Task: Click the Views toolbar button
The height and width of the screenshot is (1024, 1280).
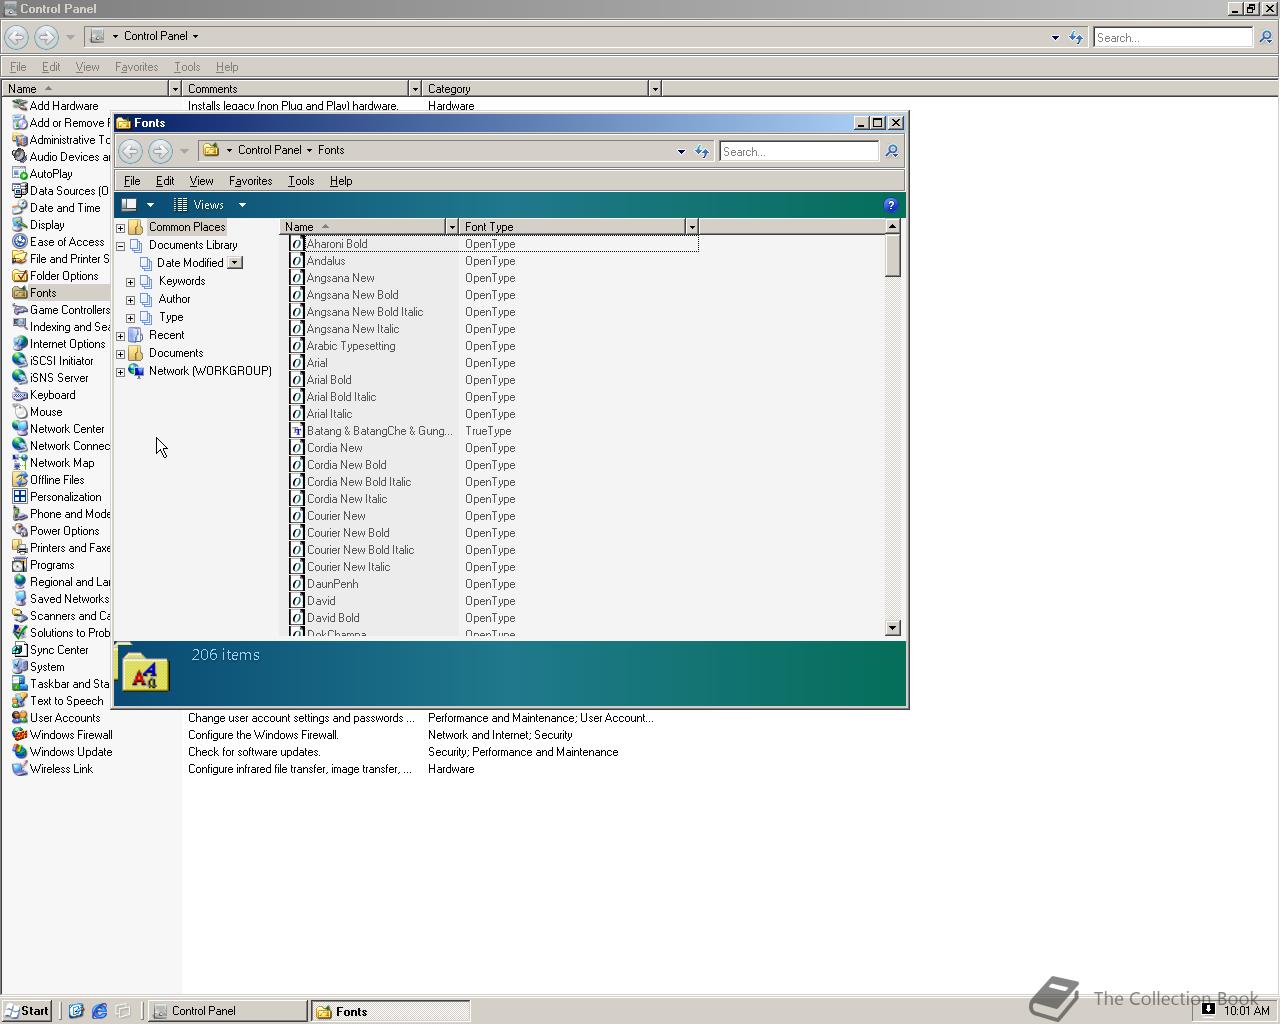Action: 199,205
